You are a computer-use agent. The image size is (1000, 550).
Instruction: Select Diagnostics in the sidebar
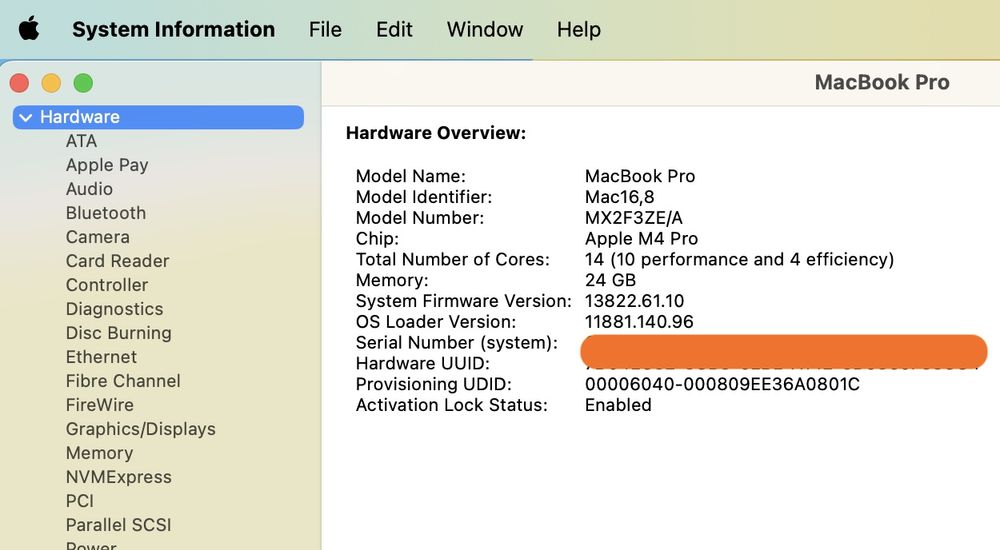(x=115, y=309)
